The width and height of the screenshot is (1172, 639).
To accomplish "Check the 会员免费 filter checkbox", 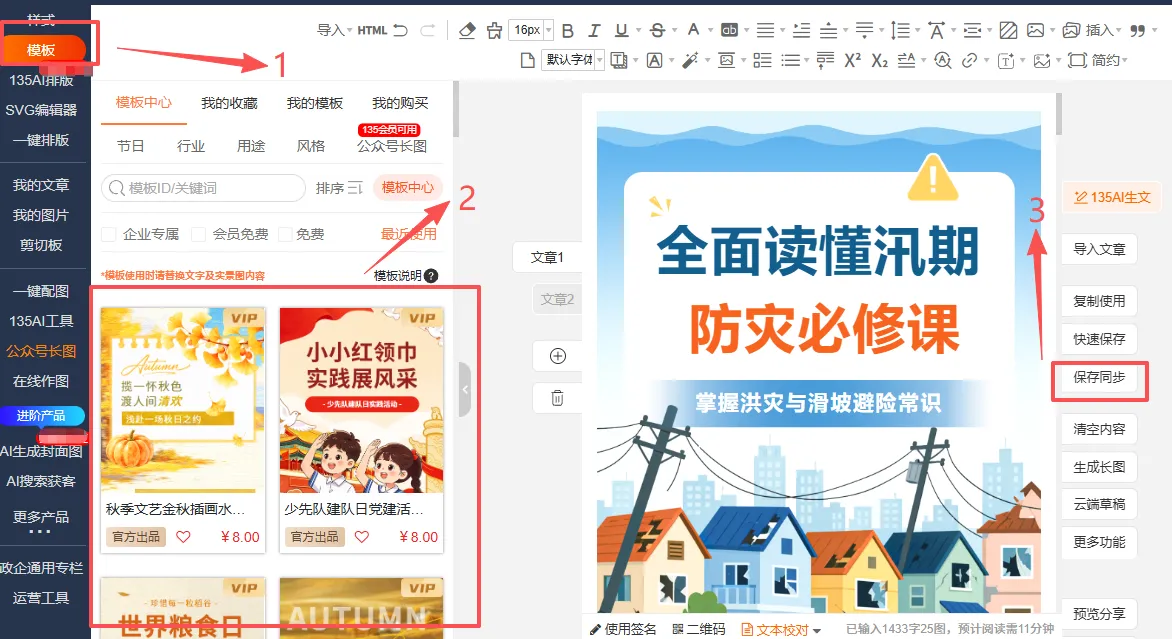I will coord(199,235).
